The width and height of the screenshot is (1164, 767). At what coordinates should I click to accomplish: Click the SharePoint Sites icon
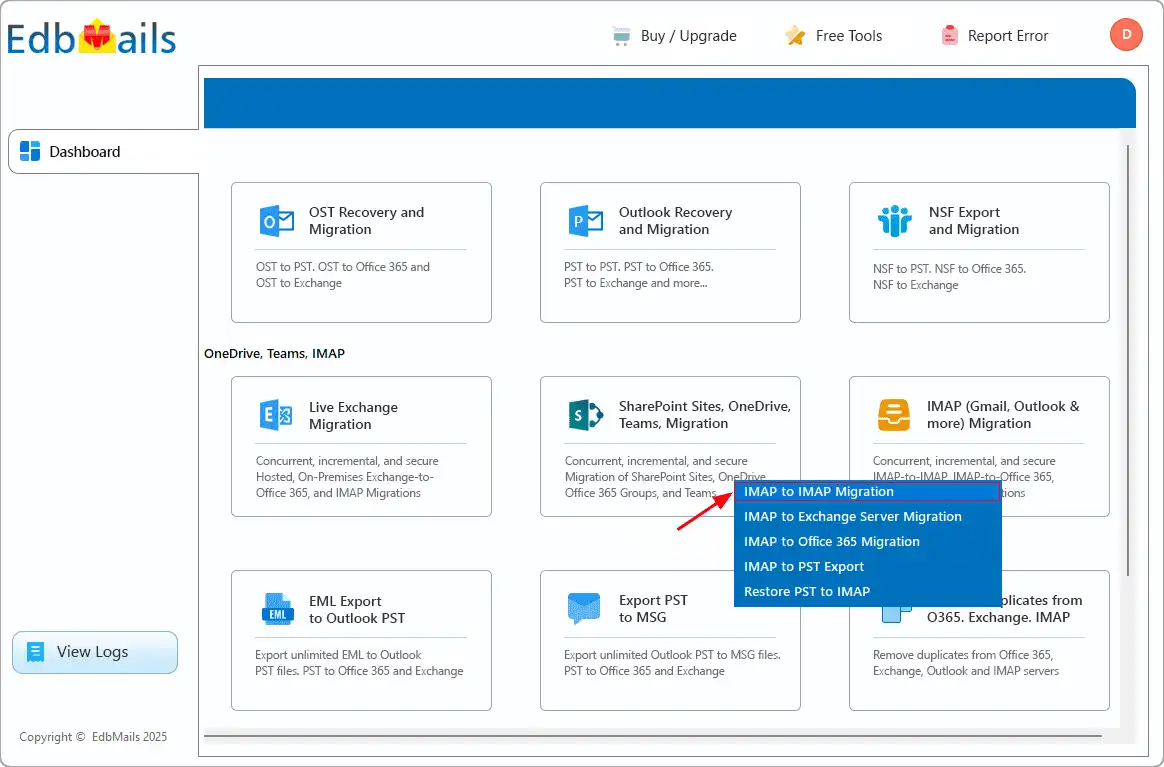click(585, 415)
